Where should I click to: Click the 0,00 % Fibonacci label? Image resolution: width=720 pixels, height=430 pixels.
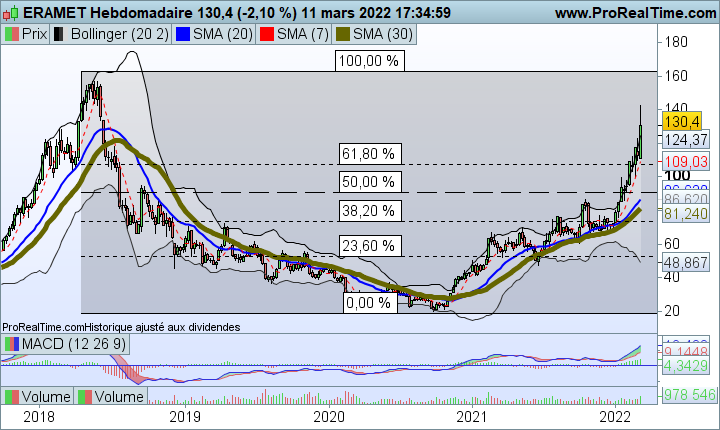tap(369, 303)
